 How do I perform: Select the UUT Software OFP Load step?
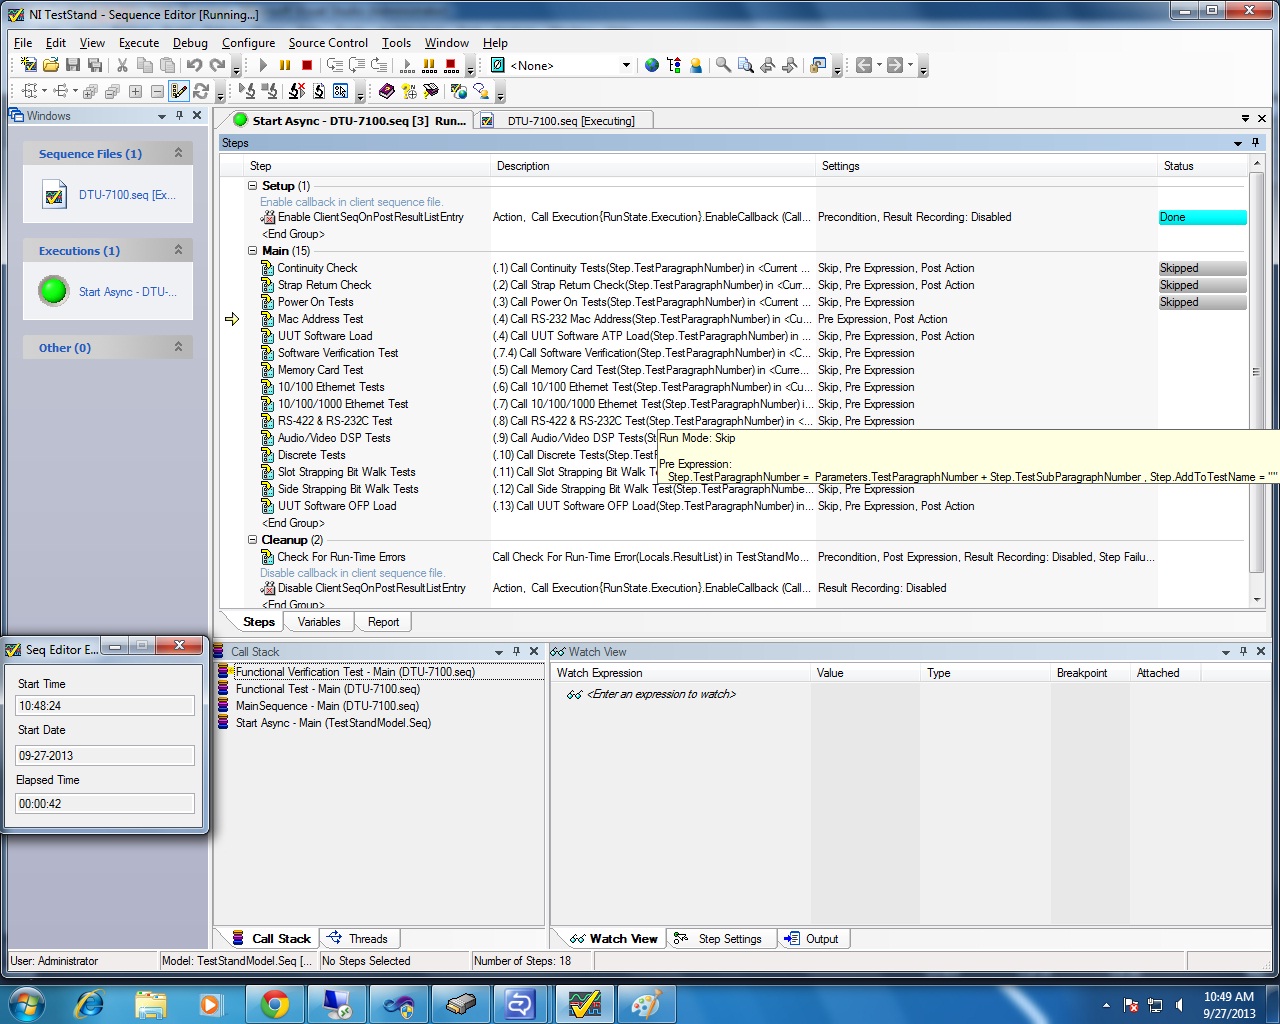(336, 506)
